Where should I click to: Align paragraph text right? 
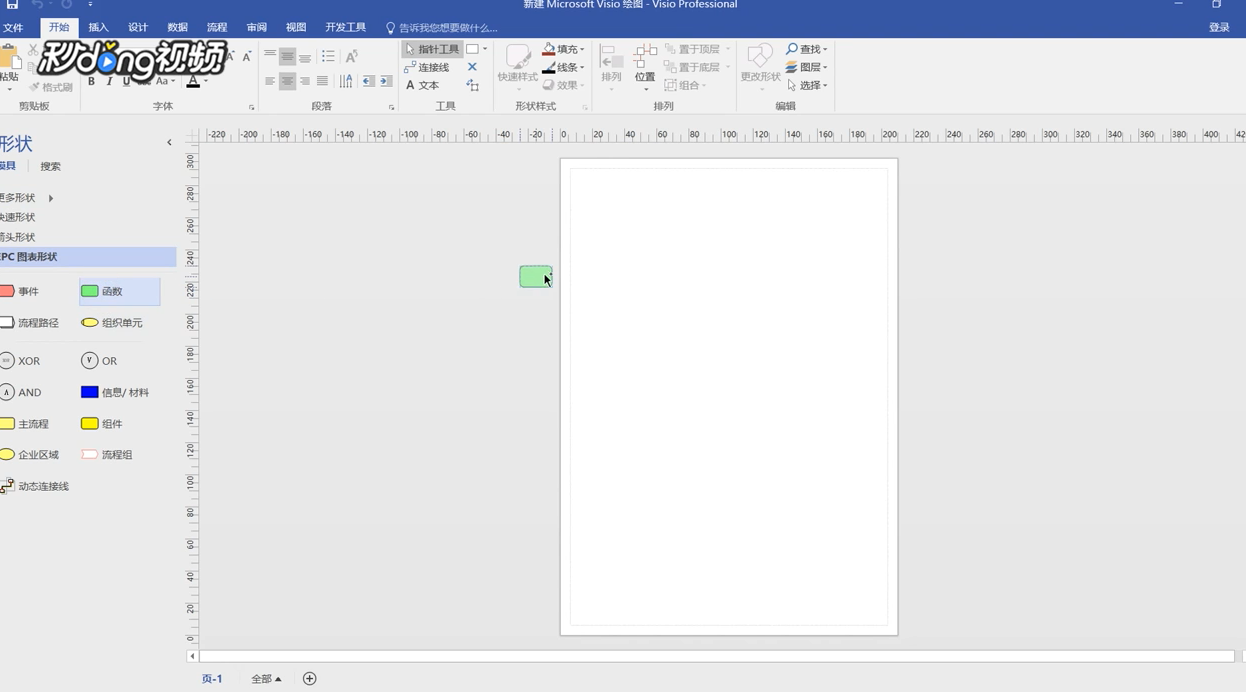point(305,81)
